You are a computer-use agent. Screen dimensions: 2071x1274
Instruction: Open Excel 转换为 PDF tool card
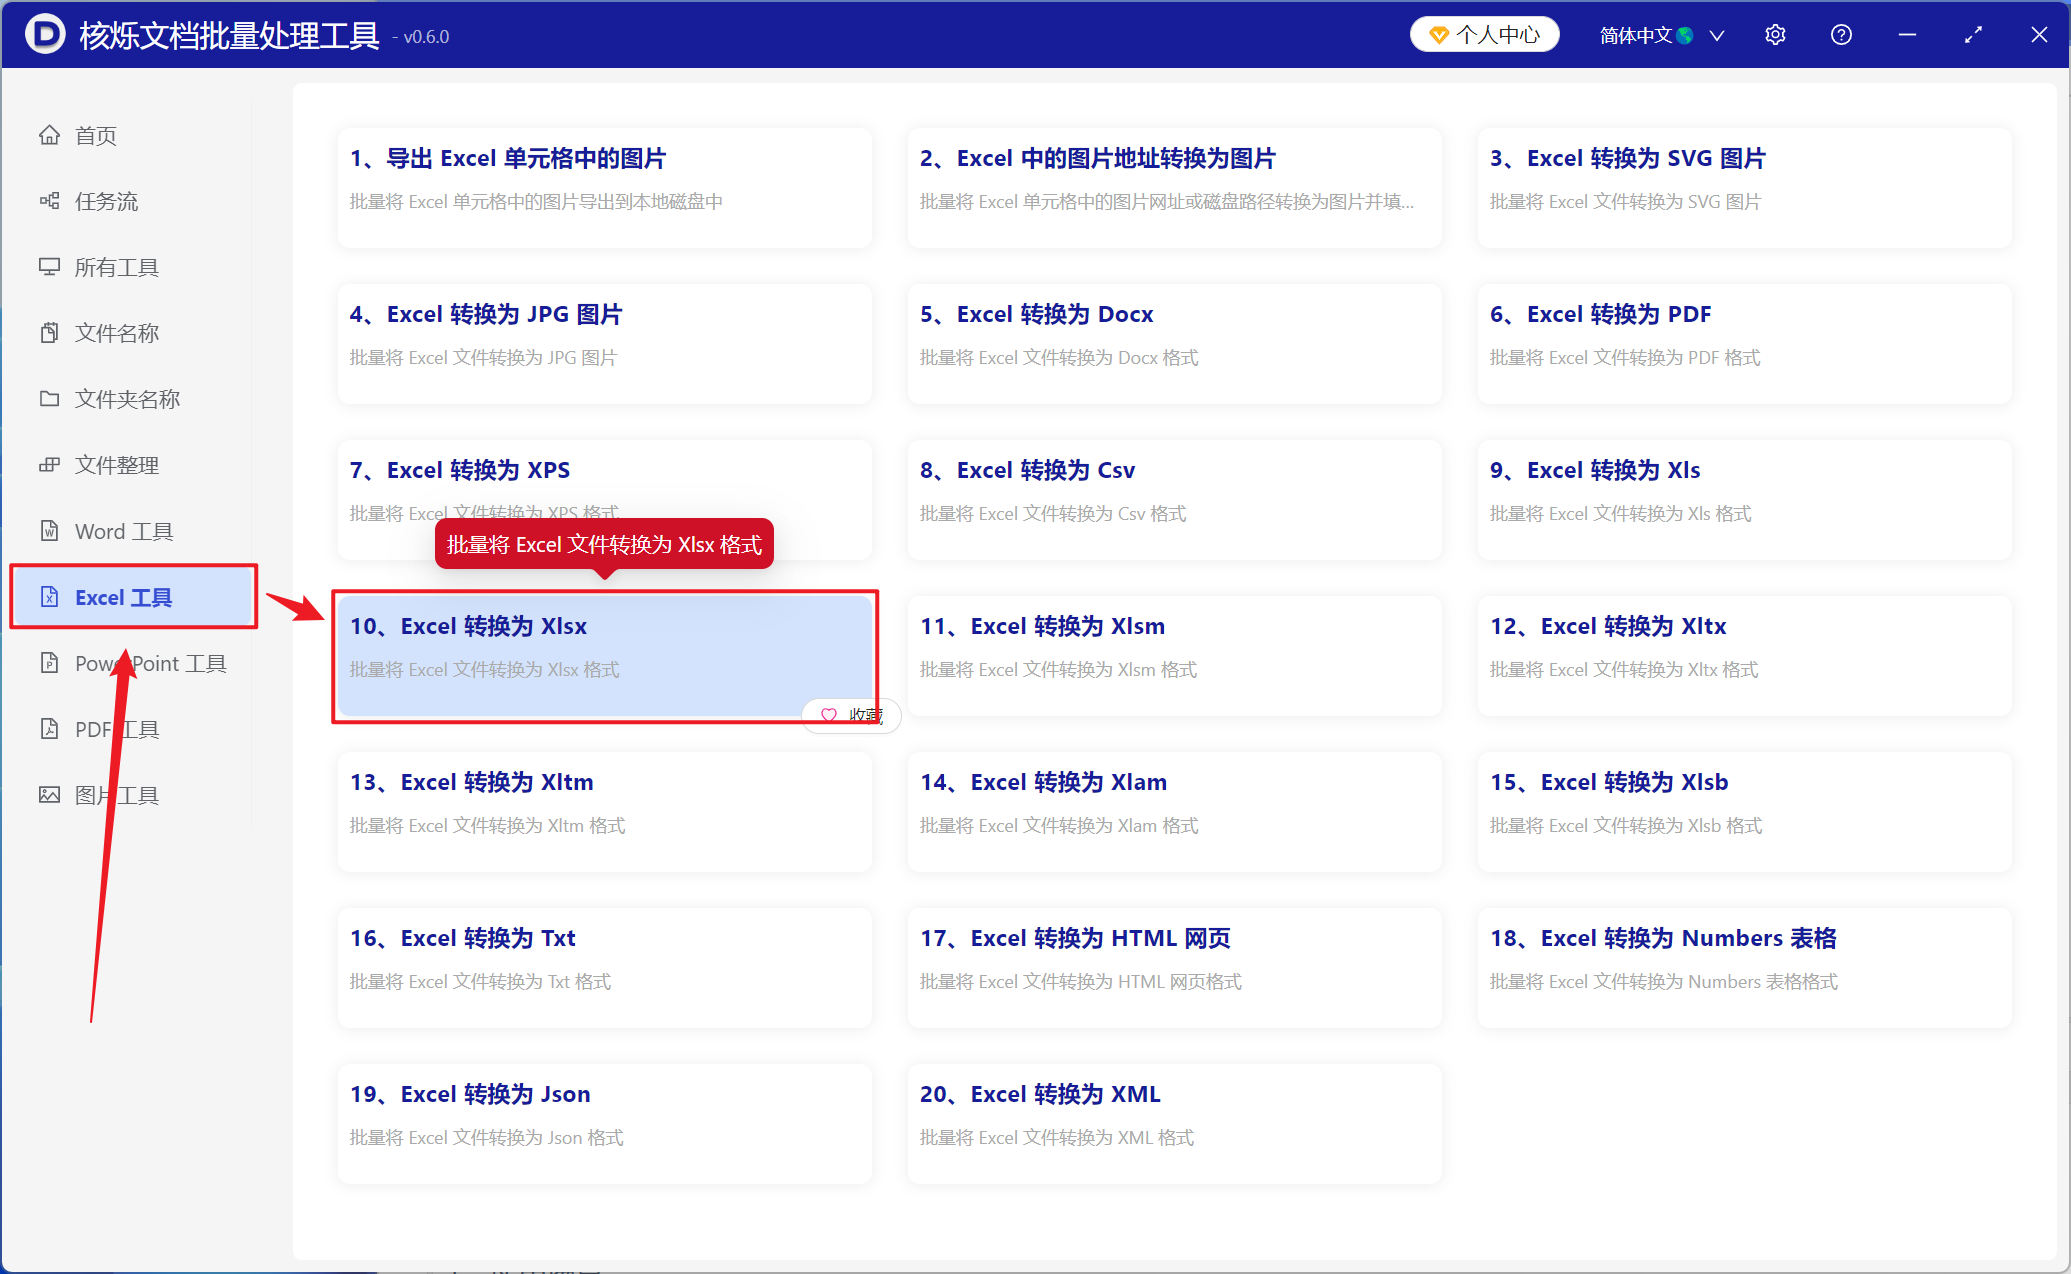click(1744, 344)
